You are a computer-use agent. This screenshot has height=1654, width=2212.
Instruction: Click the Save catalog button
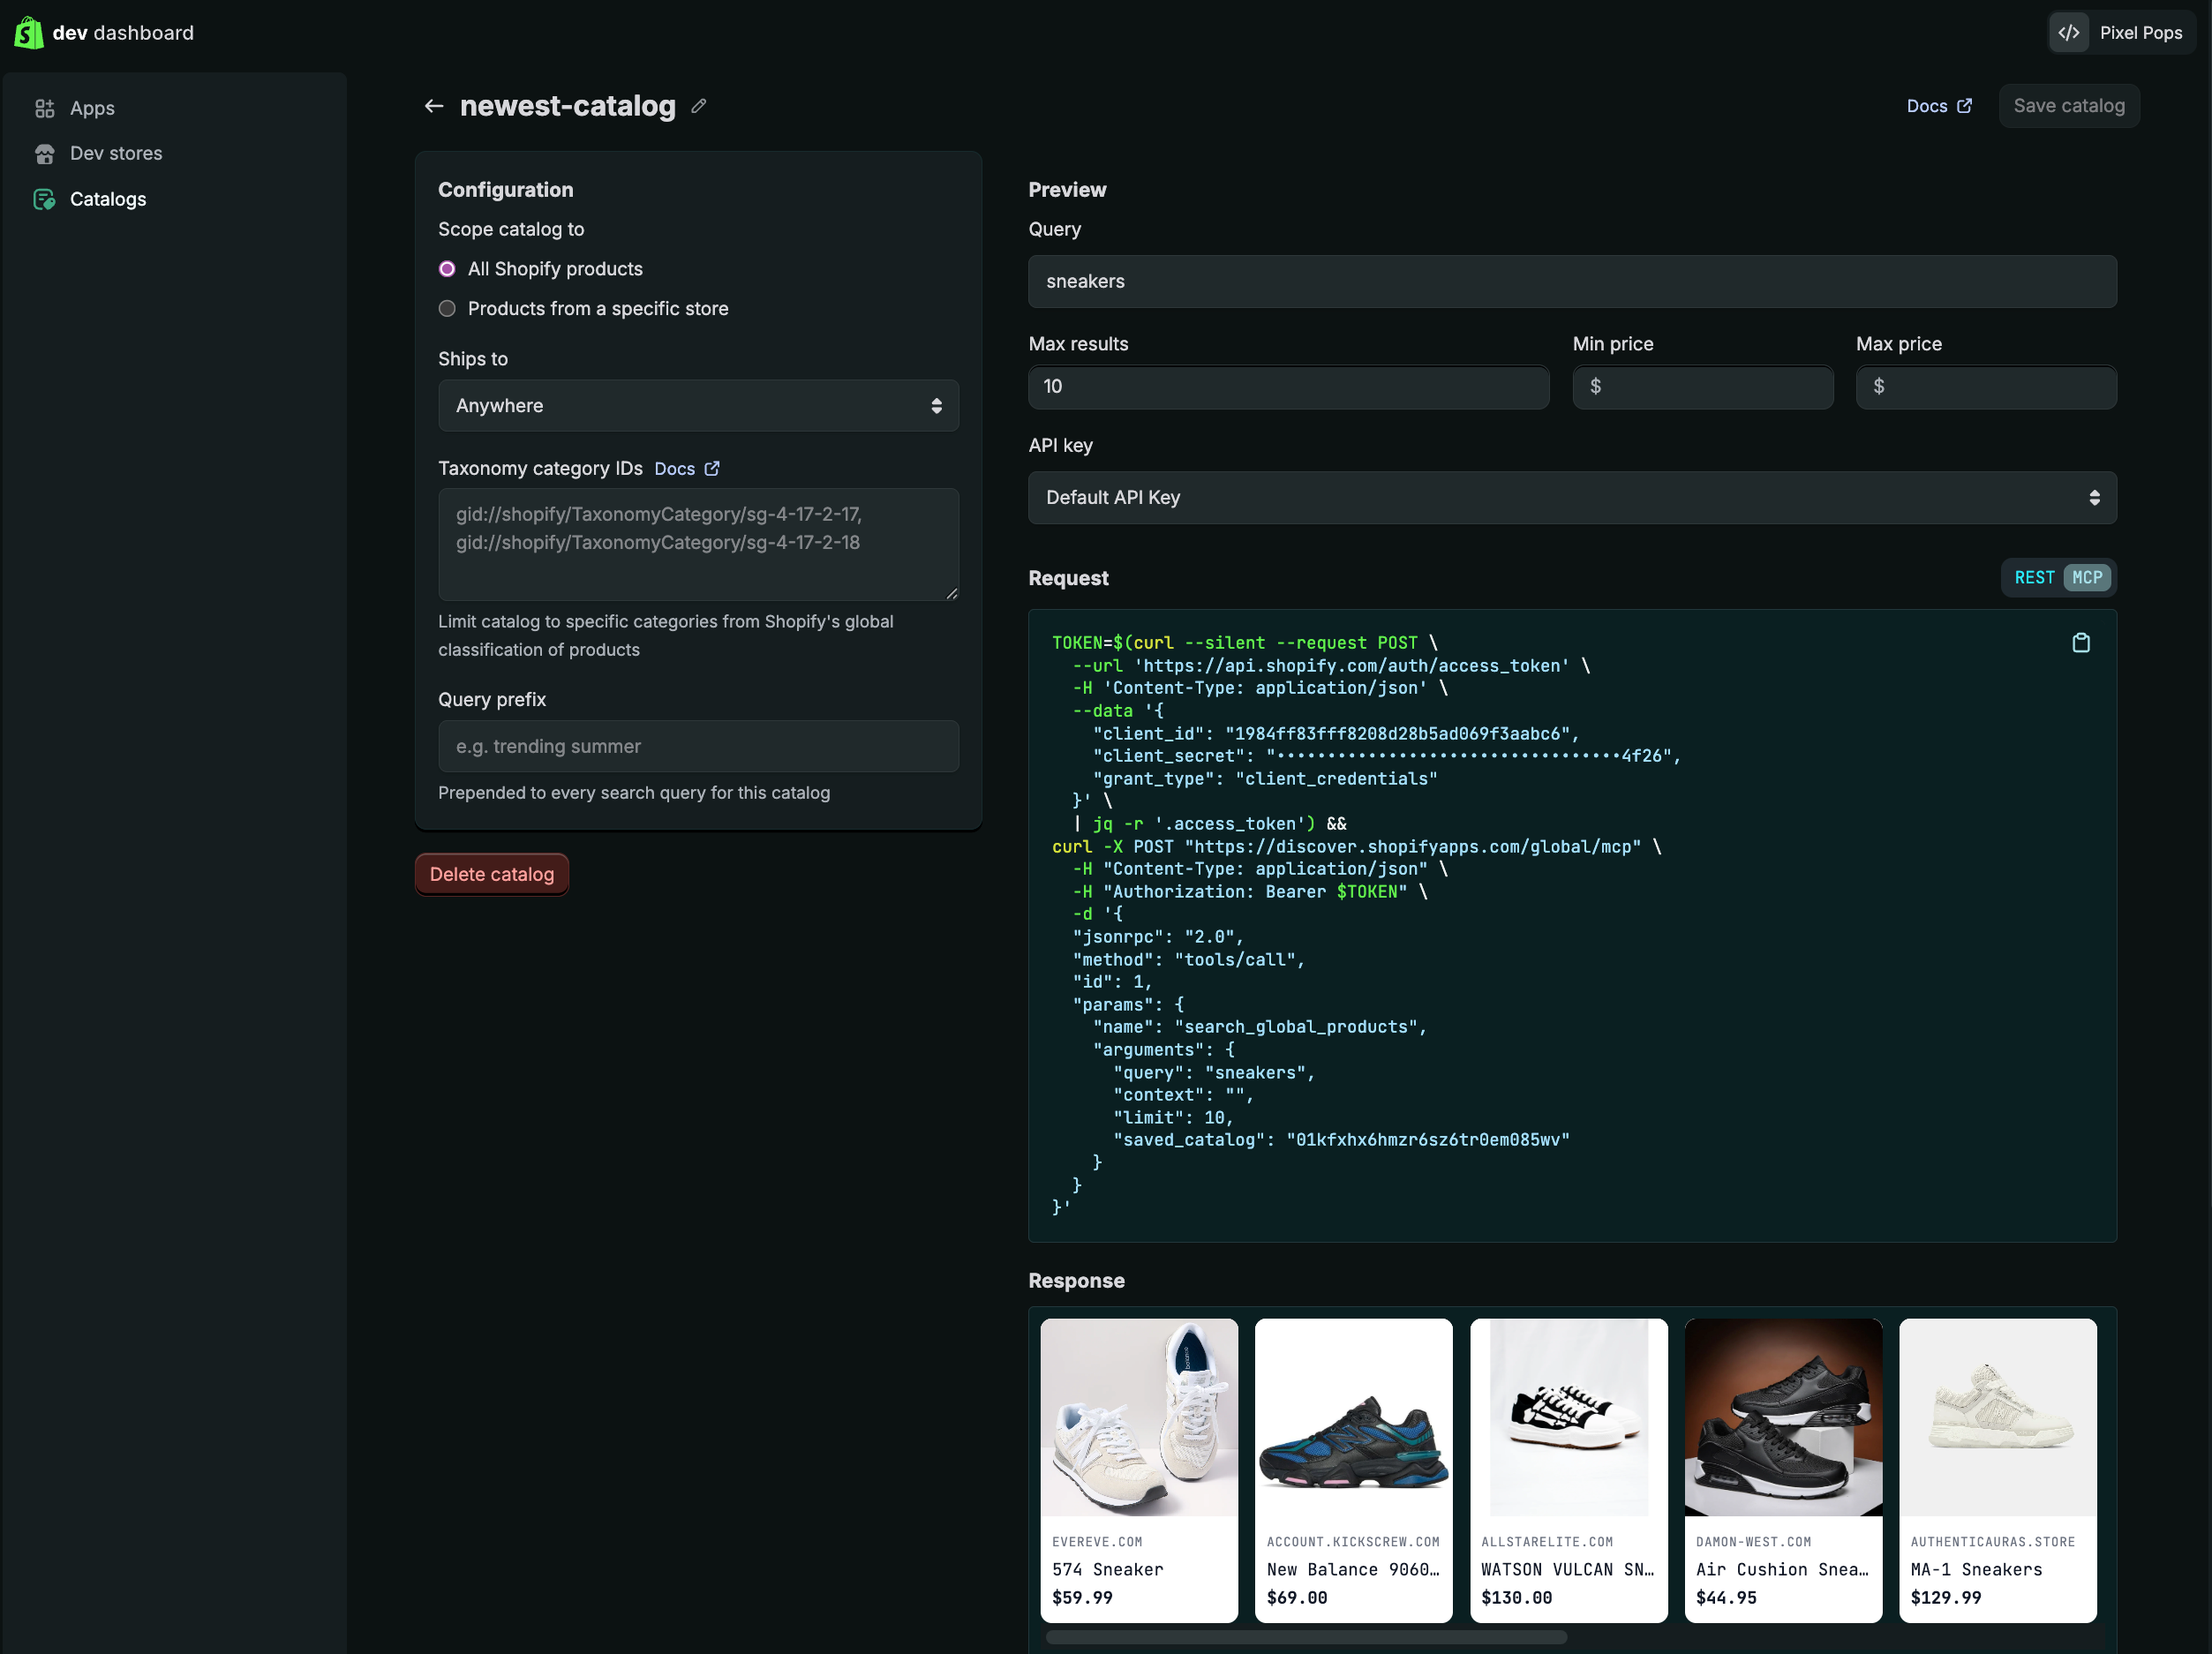(2068, 106)
